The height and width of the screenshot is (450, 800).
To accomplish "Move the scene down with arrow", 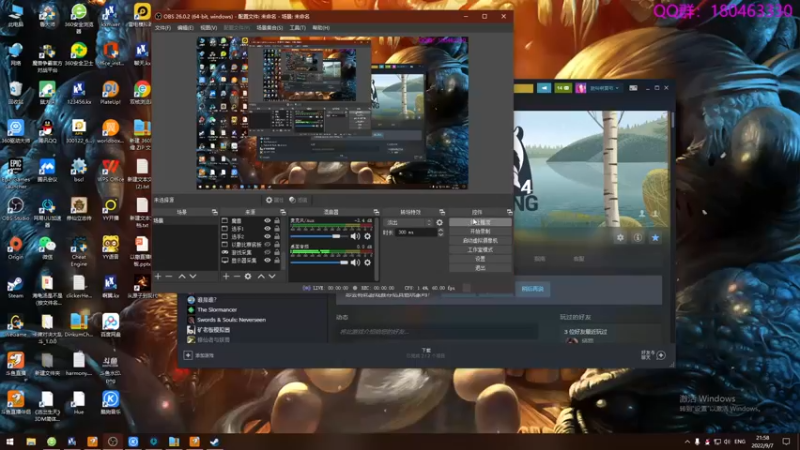I will click(193, 276).
